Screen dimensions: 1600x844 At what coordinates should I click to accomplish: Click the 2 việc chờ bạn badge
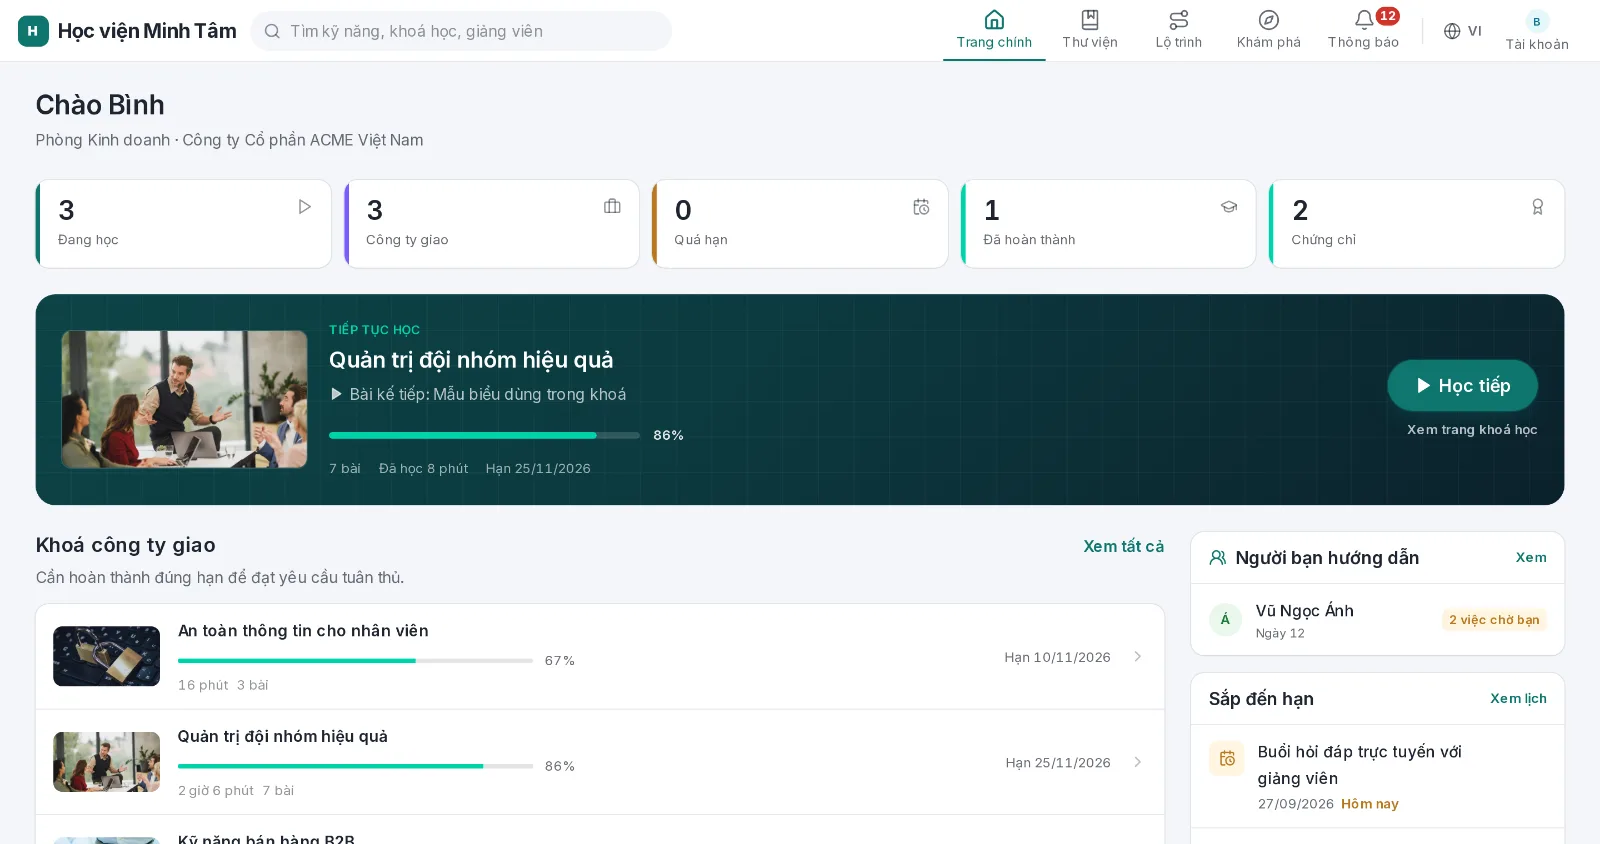point(1494,620)
